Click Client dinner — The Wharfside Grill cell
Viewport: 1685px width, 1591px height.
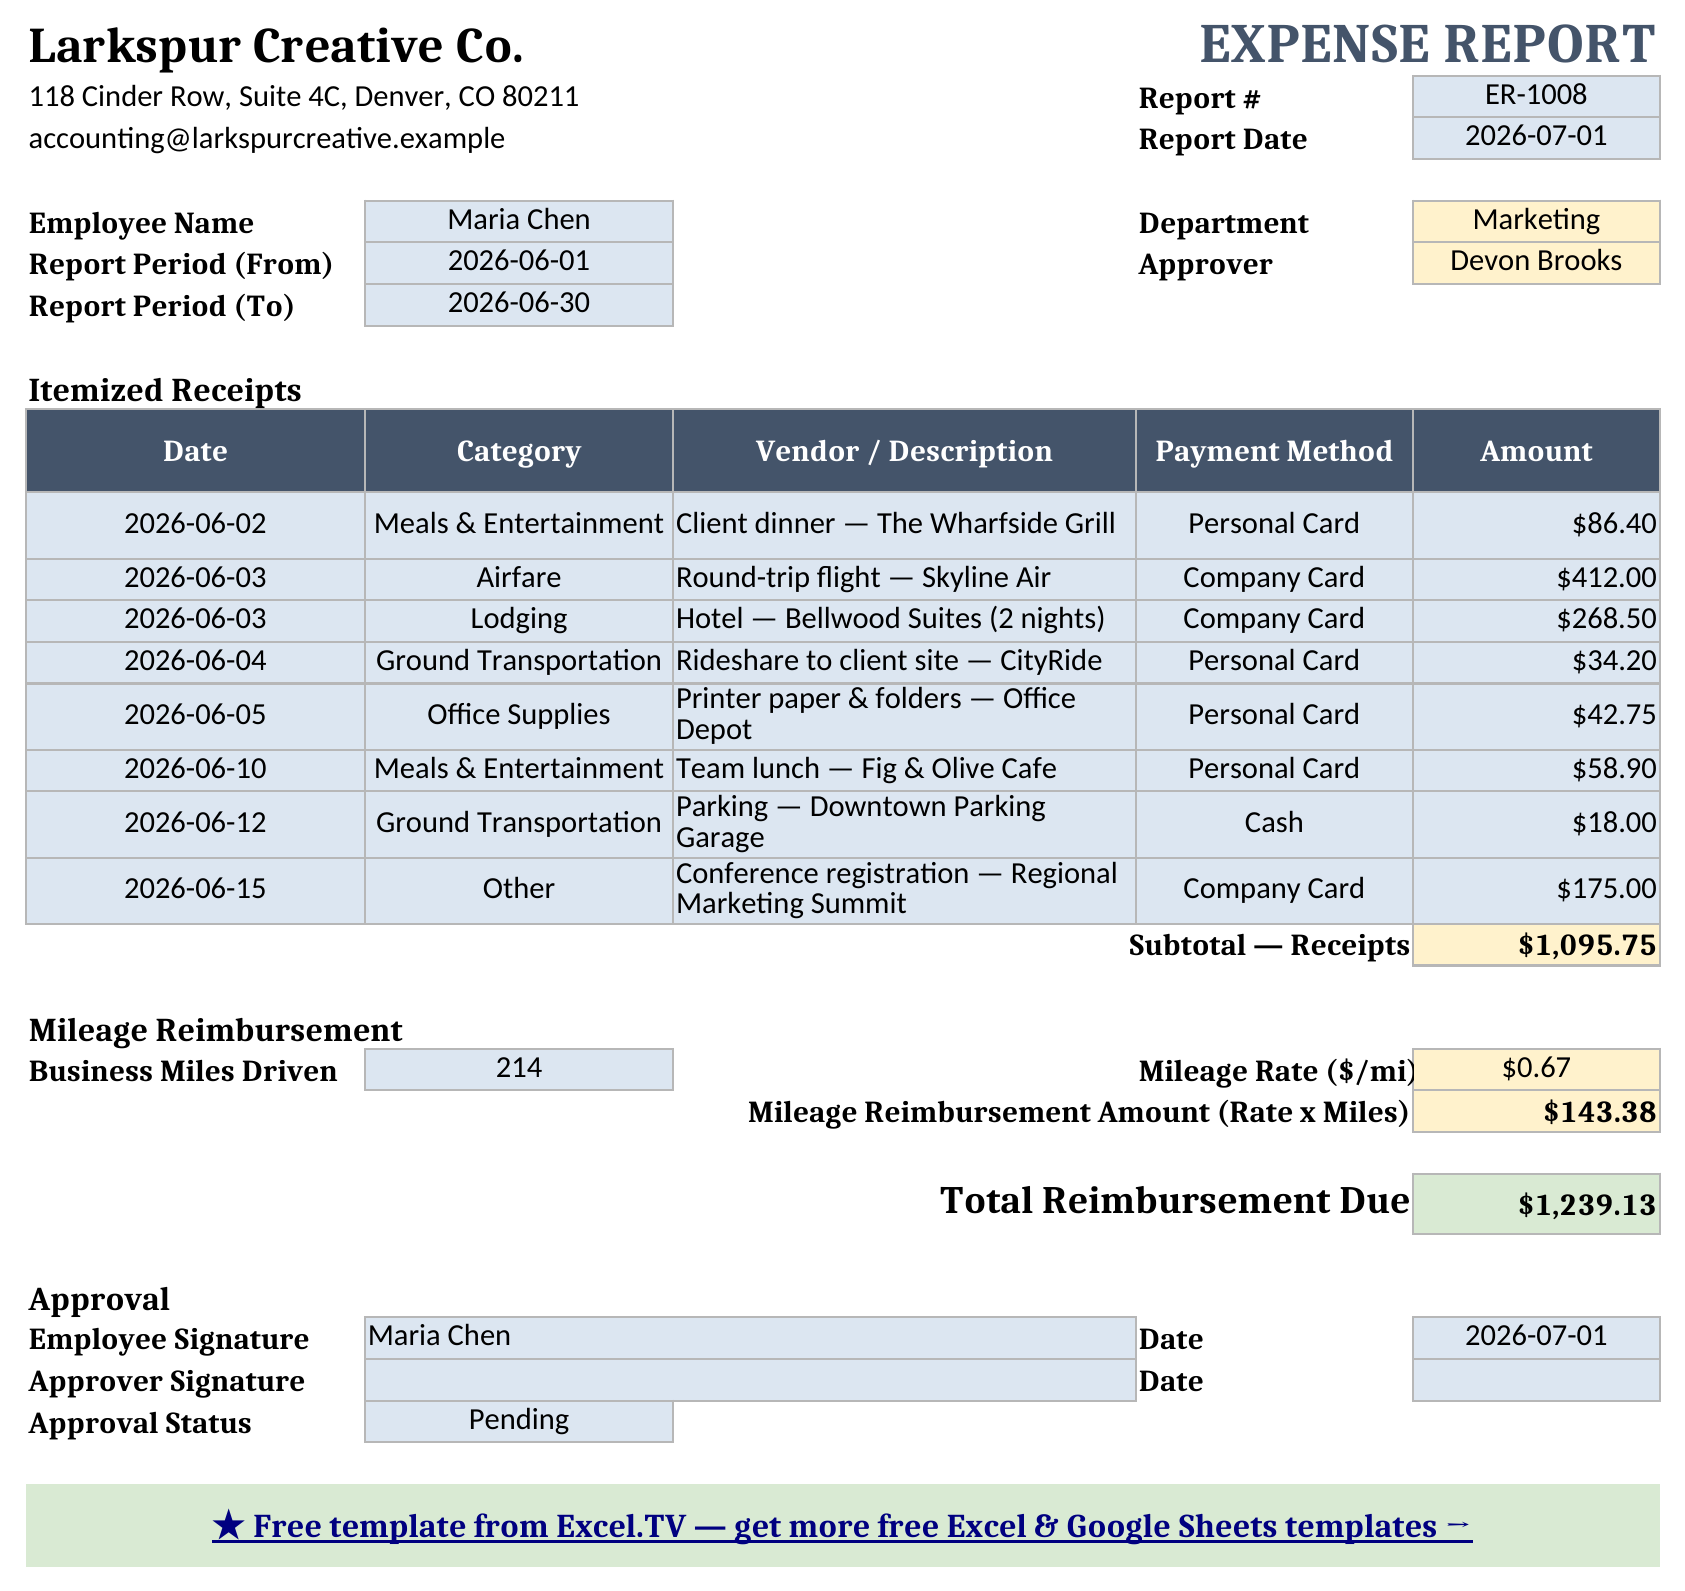click(x=904, y=524)
